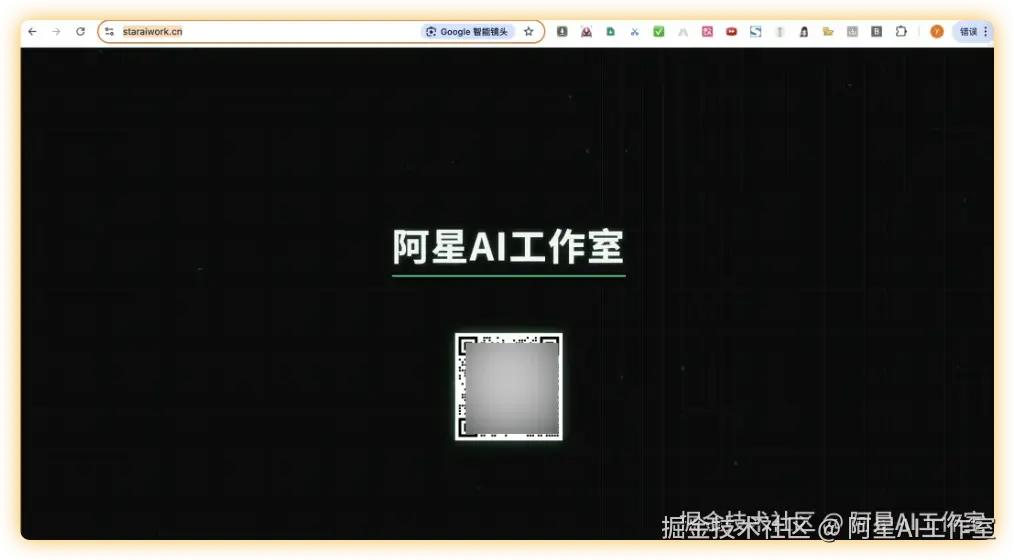Go back to the previous page
Screen dimensions: 1014x560
pos(32,32)
